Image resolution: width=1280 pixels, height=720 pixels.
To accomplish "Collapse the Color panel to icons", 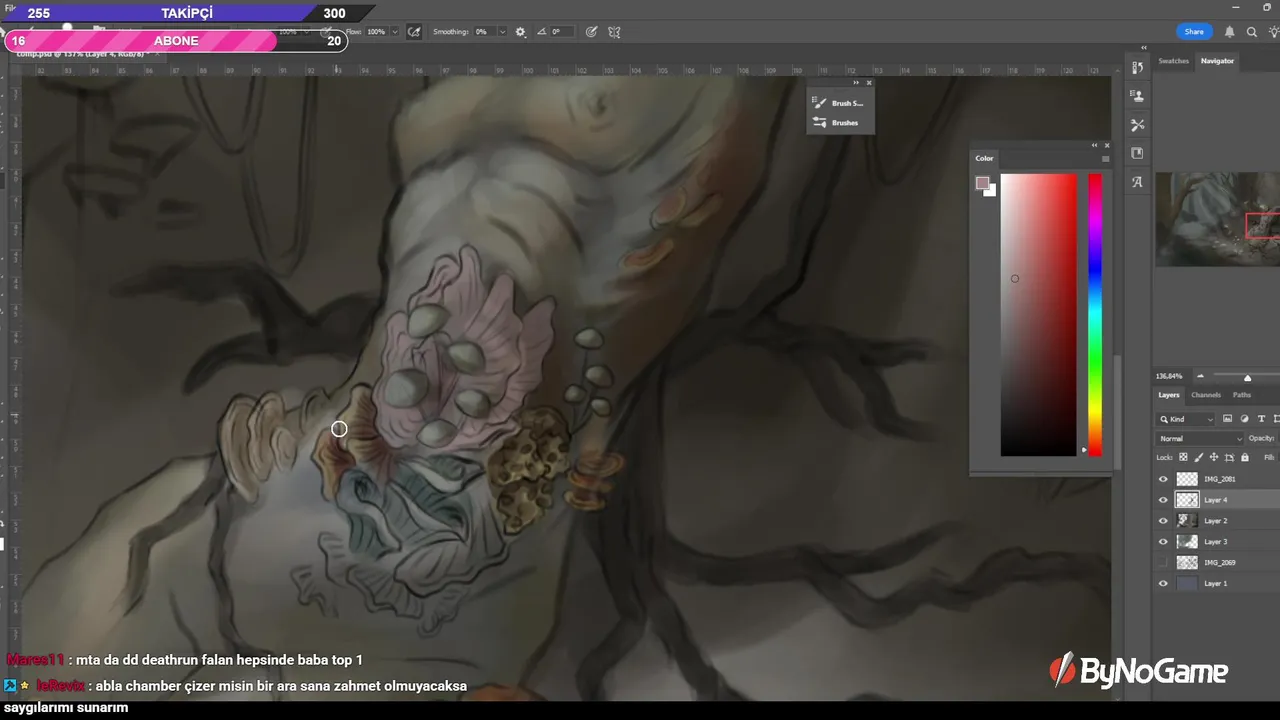I will (1095, 145).
